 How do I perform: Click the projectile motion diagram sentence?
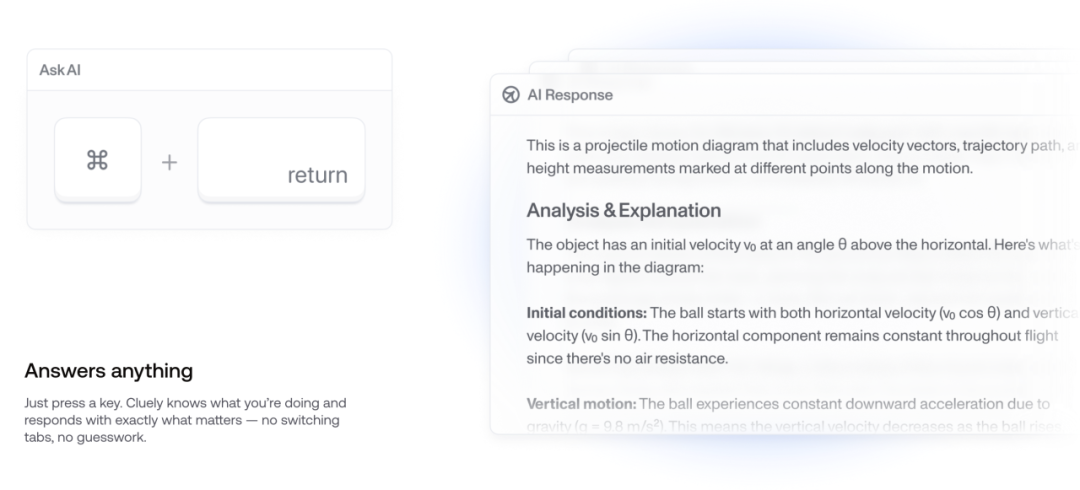(x=801, y=156)
